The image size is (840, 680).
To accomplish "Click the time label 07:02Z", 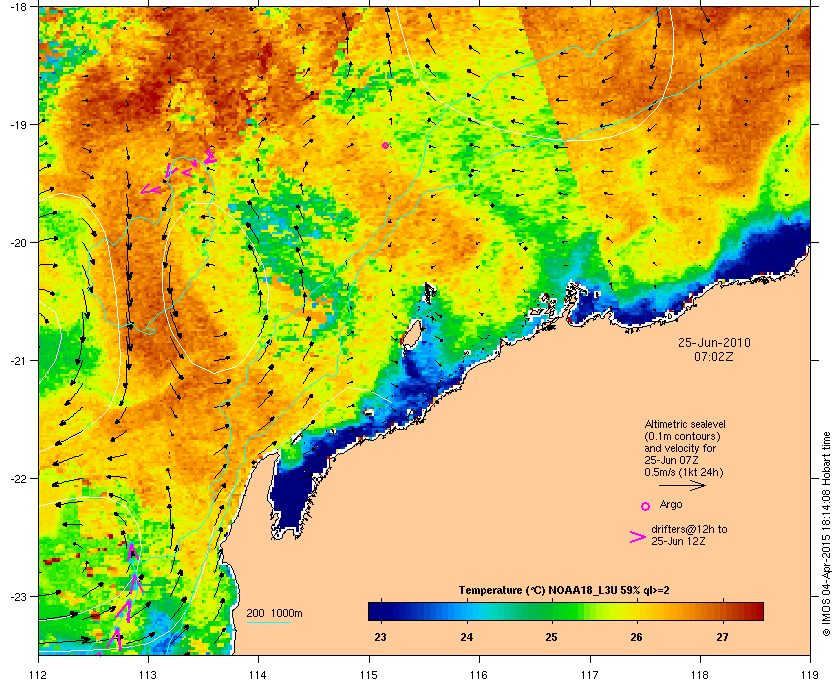I will (714, 356).
